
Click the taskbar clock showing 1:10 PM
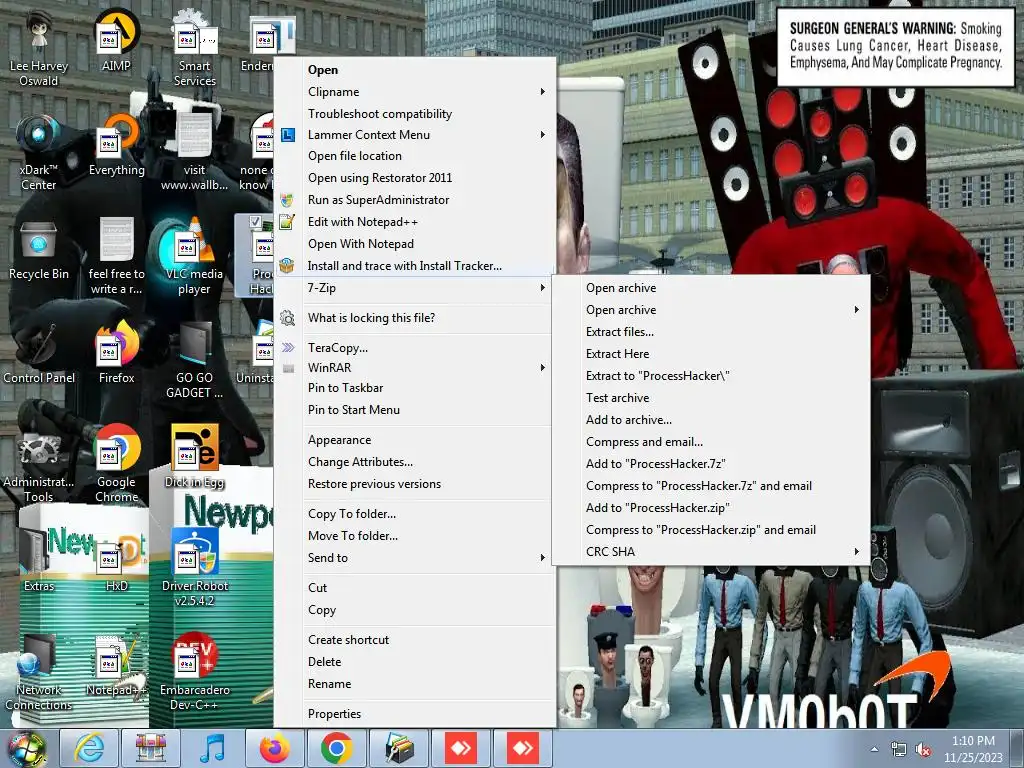(973, 749)
